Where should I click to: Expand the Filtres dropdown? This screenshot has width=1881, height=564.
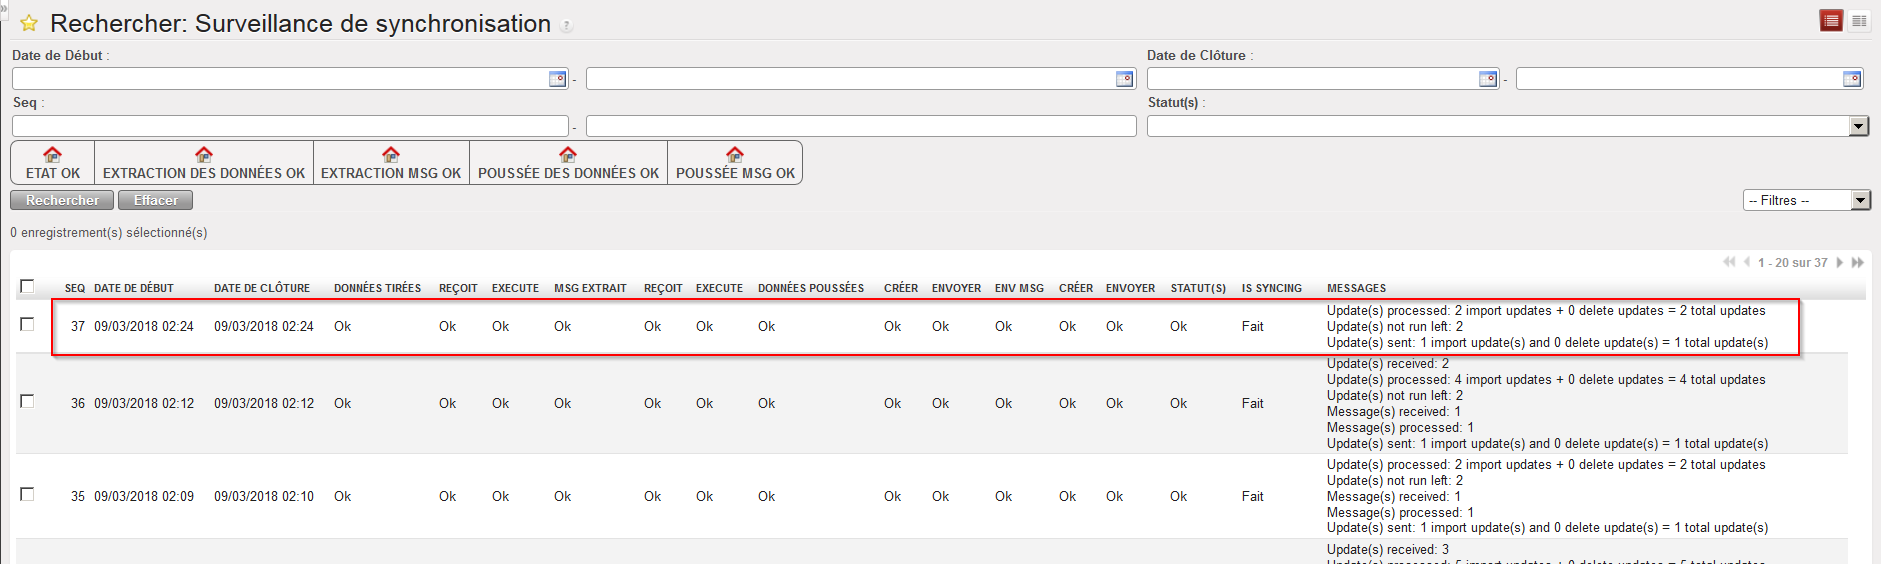1860,201
